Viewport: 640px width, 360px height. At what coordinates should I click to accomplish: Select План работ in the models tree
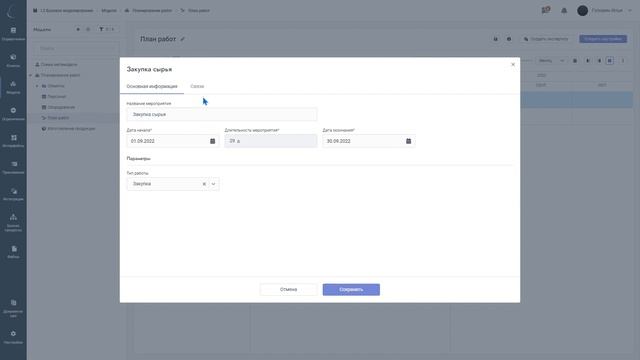point(58,118)
